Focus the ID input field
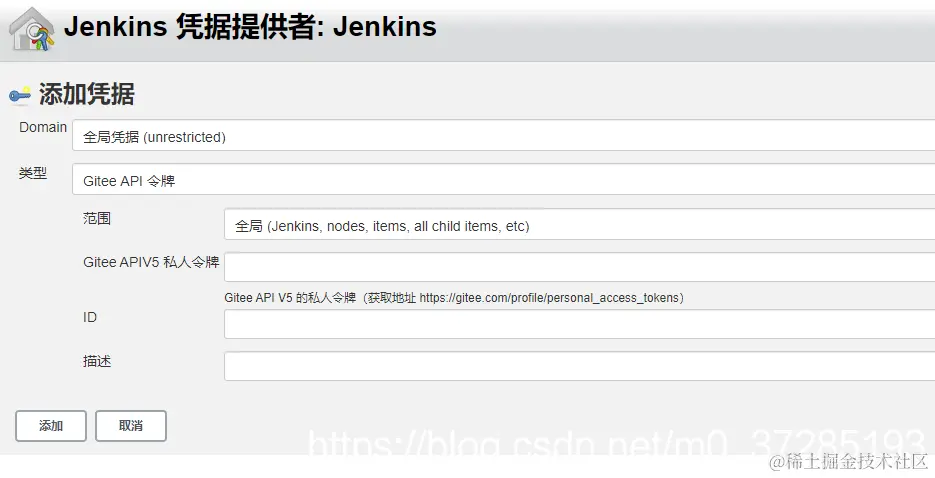 point(580,324)
